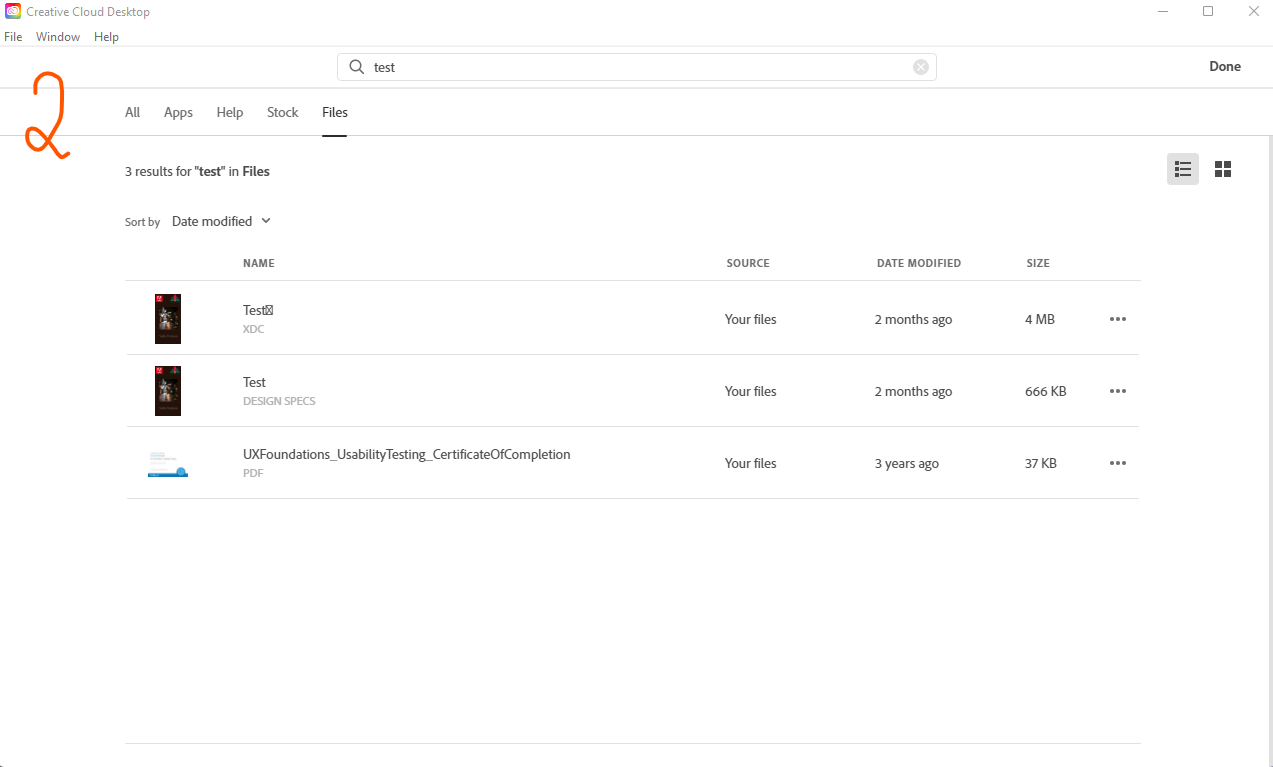Switch to the All tab
Image resolution: width=1273 pixels, height=767 pixels.
coord(132,112)
